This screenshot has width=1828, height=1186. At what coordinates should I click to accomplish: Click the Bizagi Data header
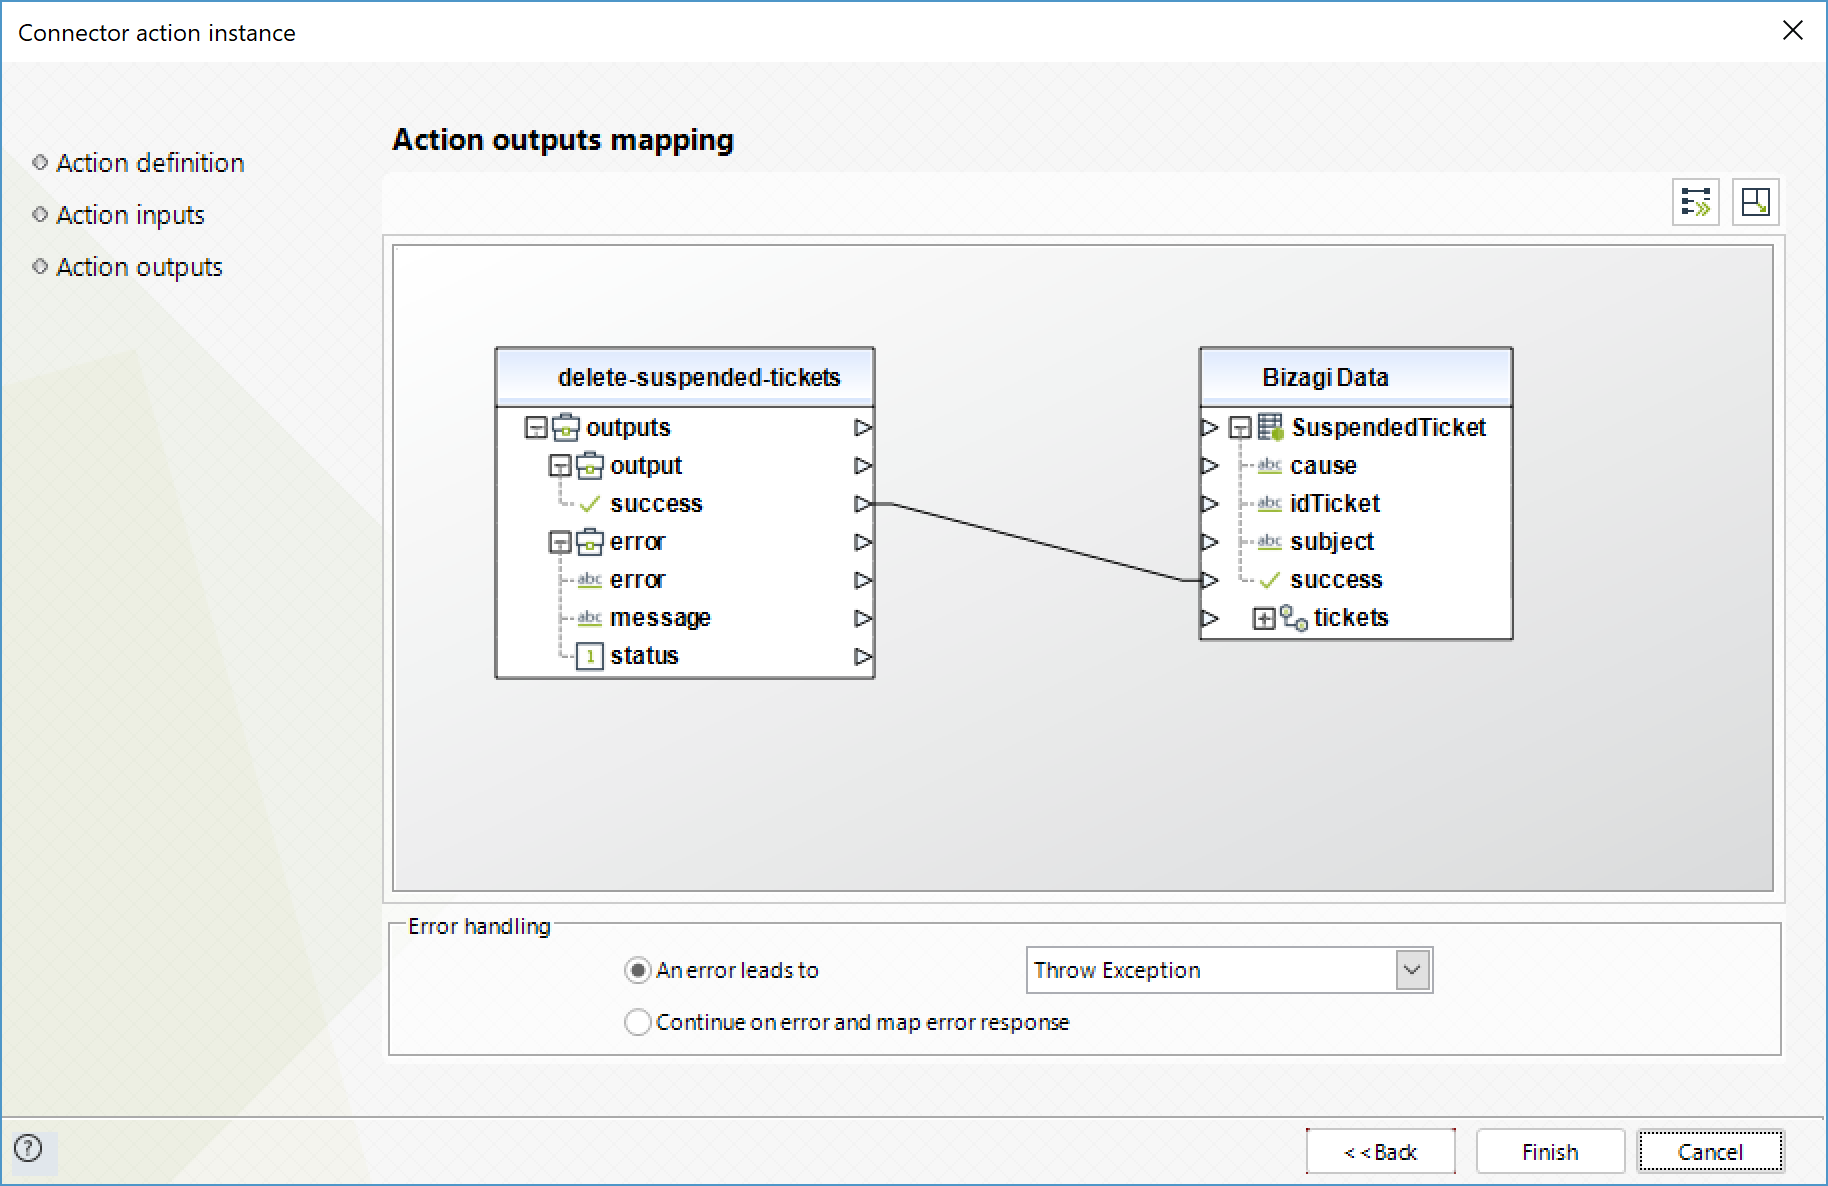coord(1356,377)
